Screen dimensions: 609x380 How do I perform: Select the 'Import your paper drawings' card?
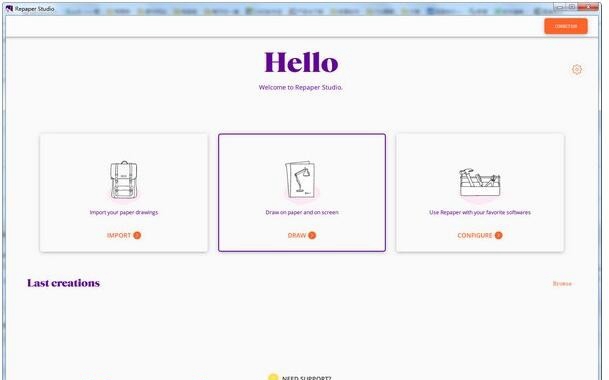tap(124, 193)
